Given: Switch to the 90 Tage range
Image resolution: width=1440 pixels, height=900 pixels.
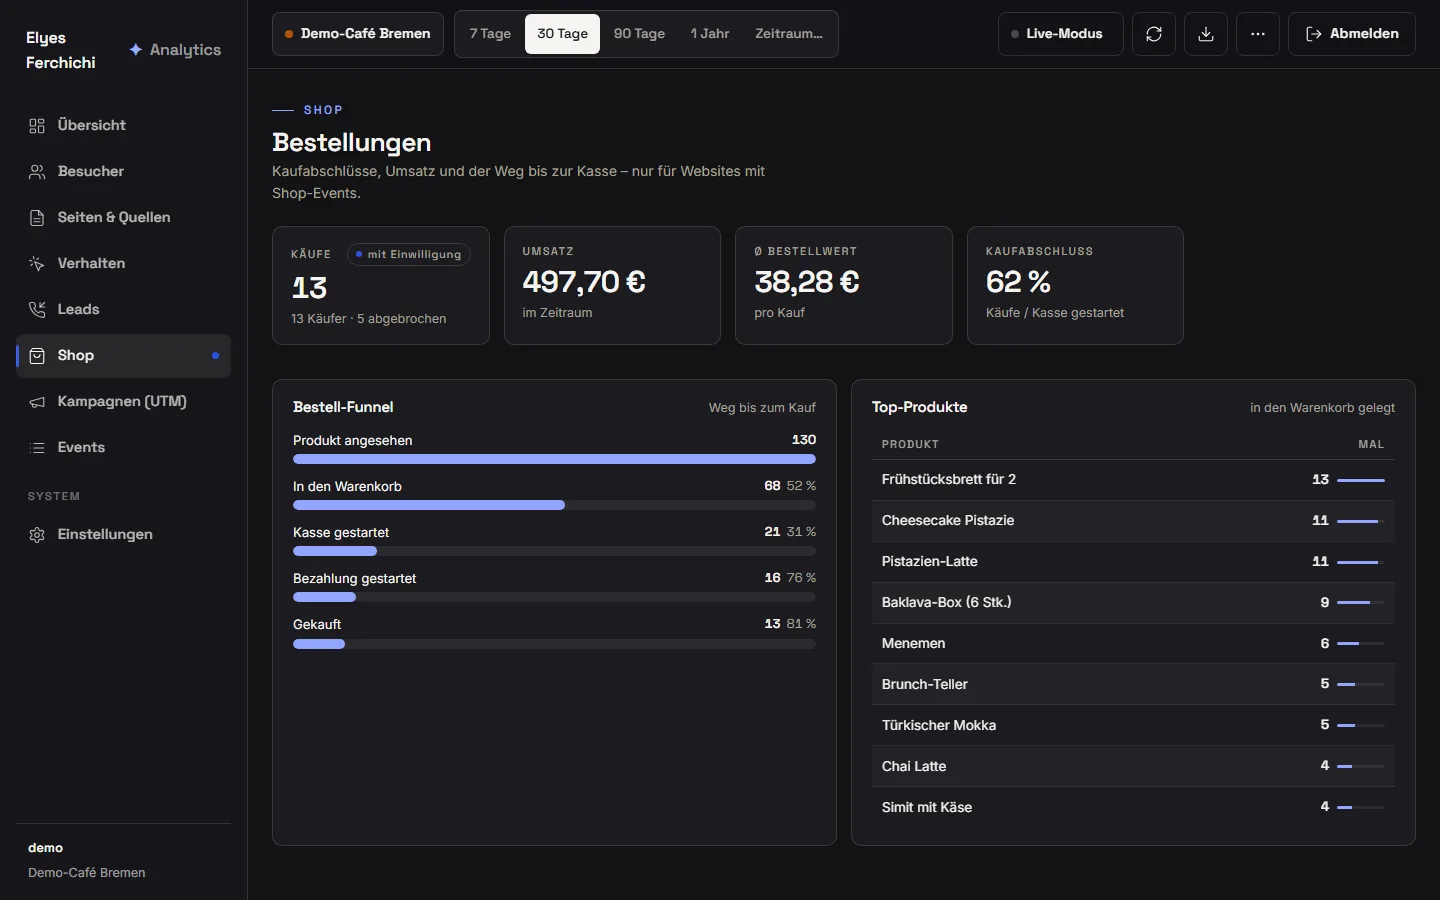Looking at the screenshot, I should (639, 34).
